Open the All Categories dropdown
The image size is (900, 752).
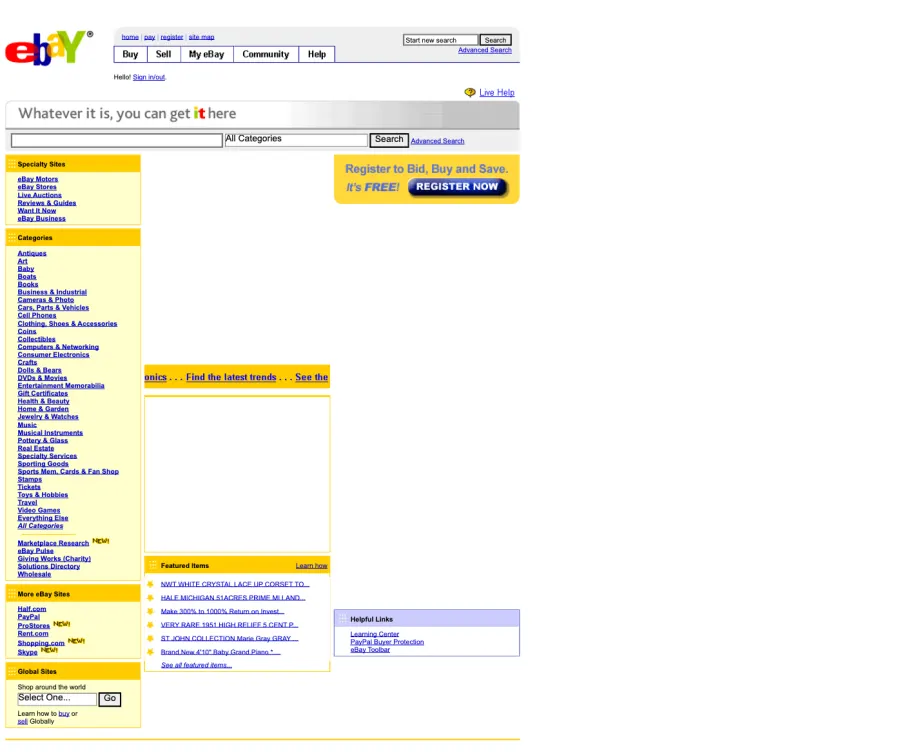pyautogui.click(x=296, y=139)
